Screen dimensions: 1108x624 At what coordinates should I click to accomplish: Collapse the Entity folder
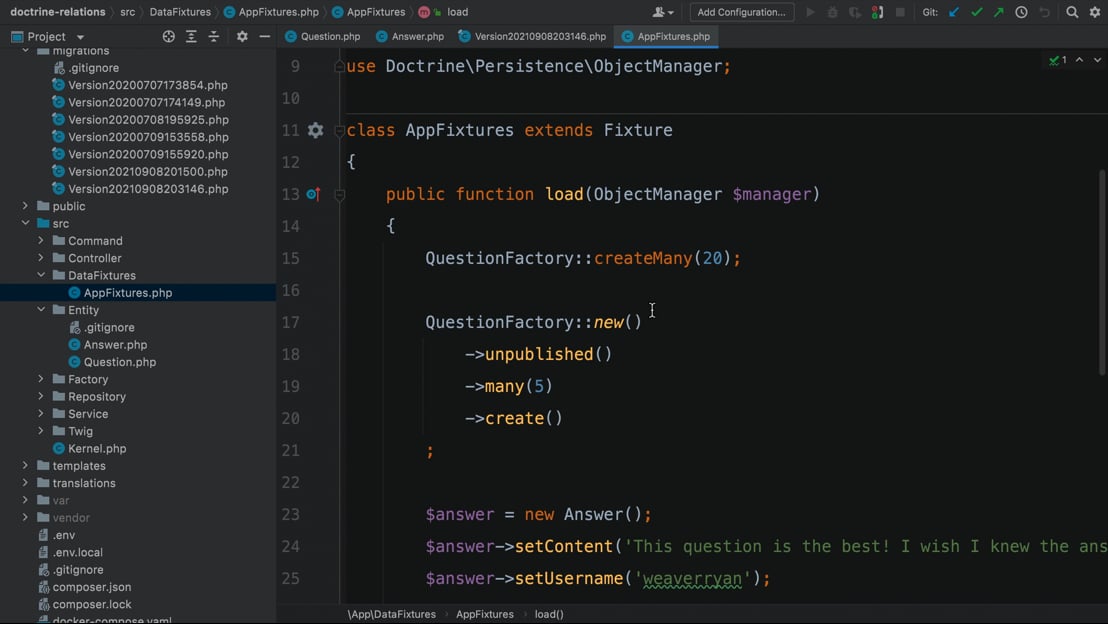[41, 310]
